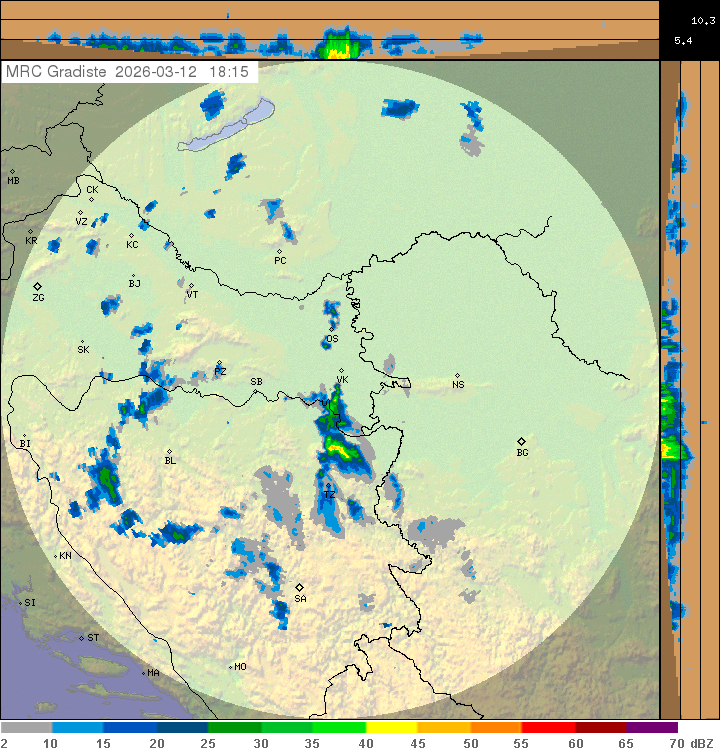
Task: Select the TZ city marker
Action: [328, 486]
